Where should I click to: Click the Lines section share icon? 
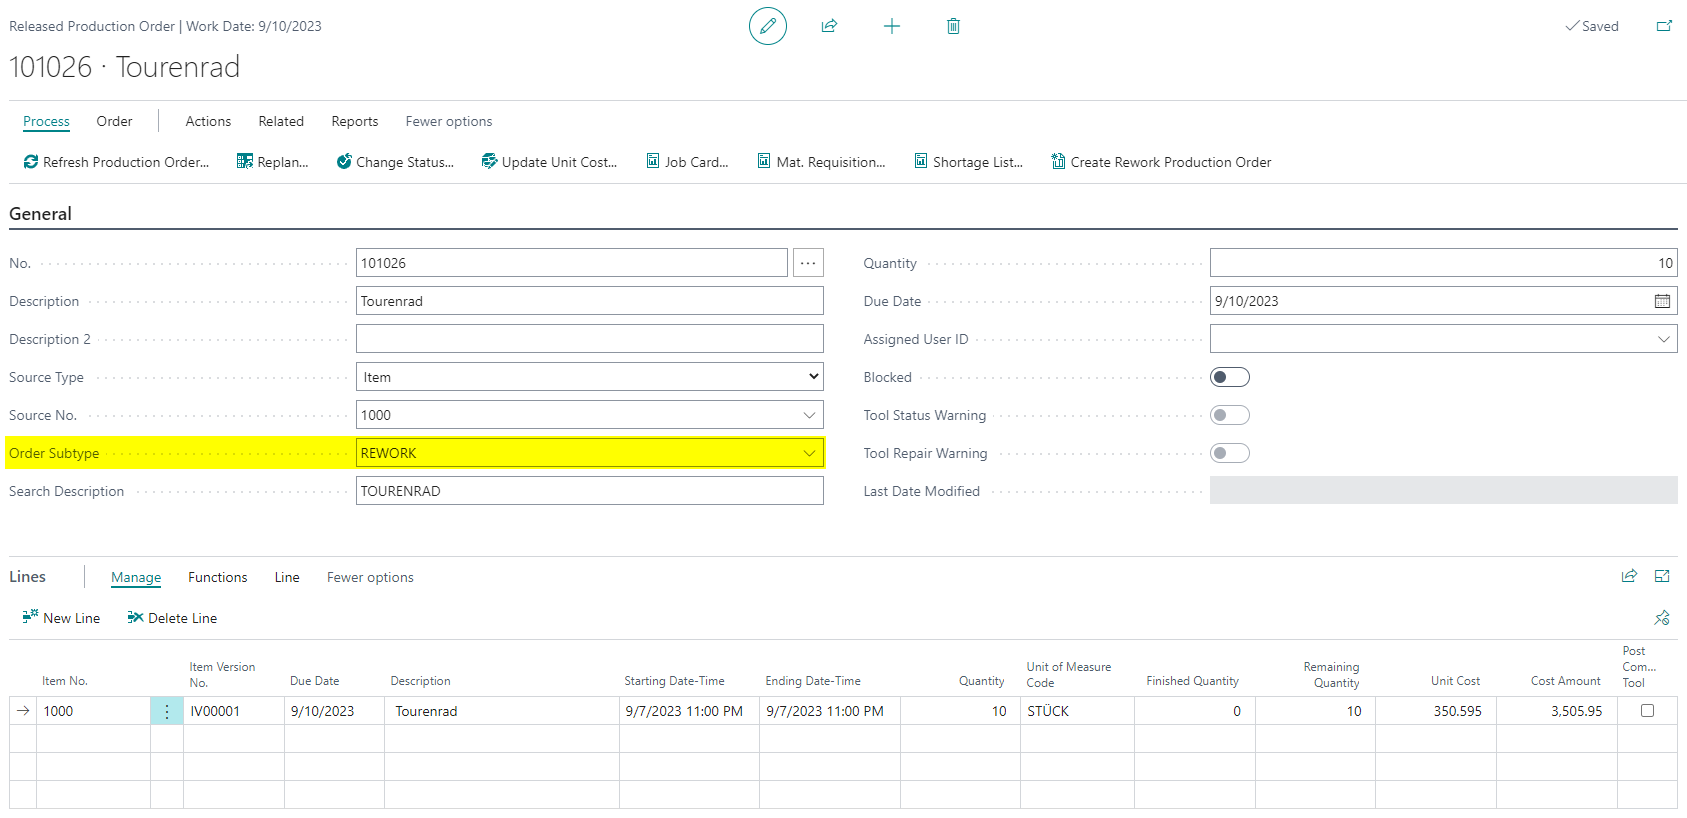(x=1629, y=576)
